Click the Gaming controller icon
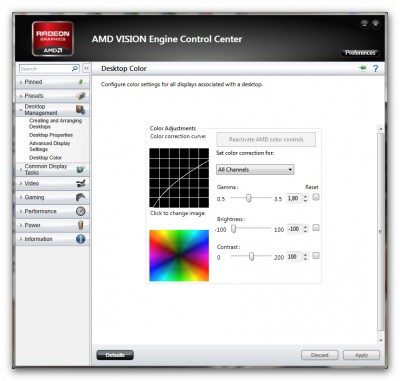Screen dimensions: 400x381 point(81,197)
